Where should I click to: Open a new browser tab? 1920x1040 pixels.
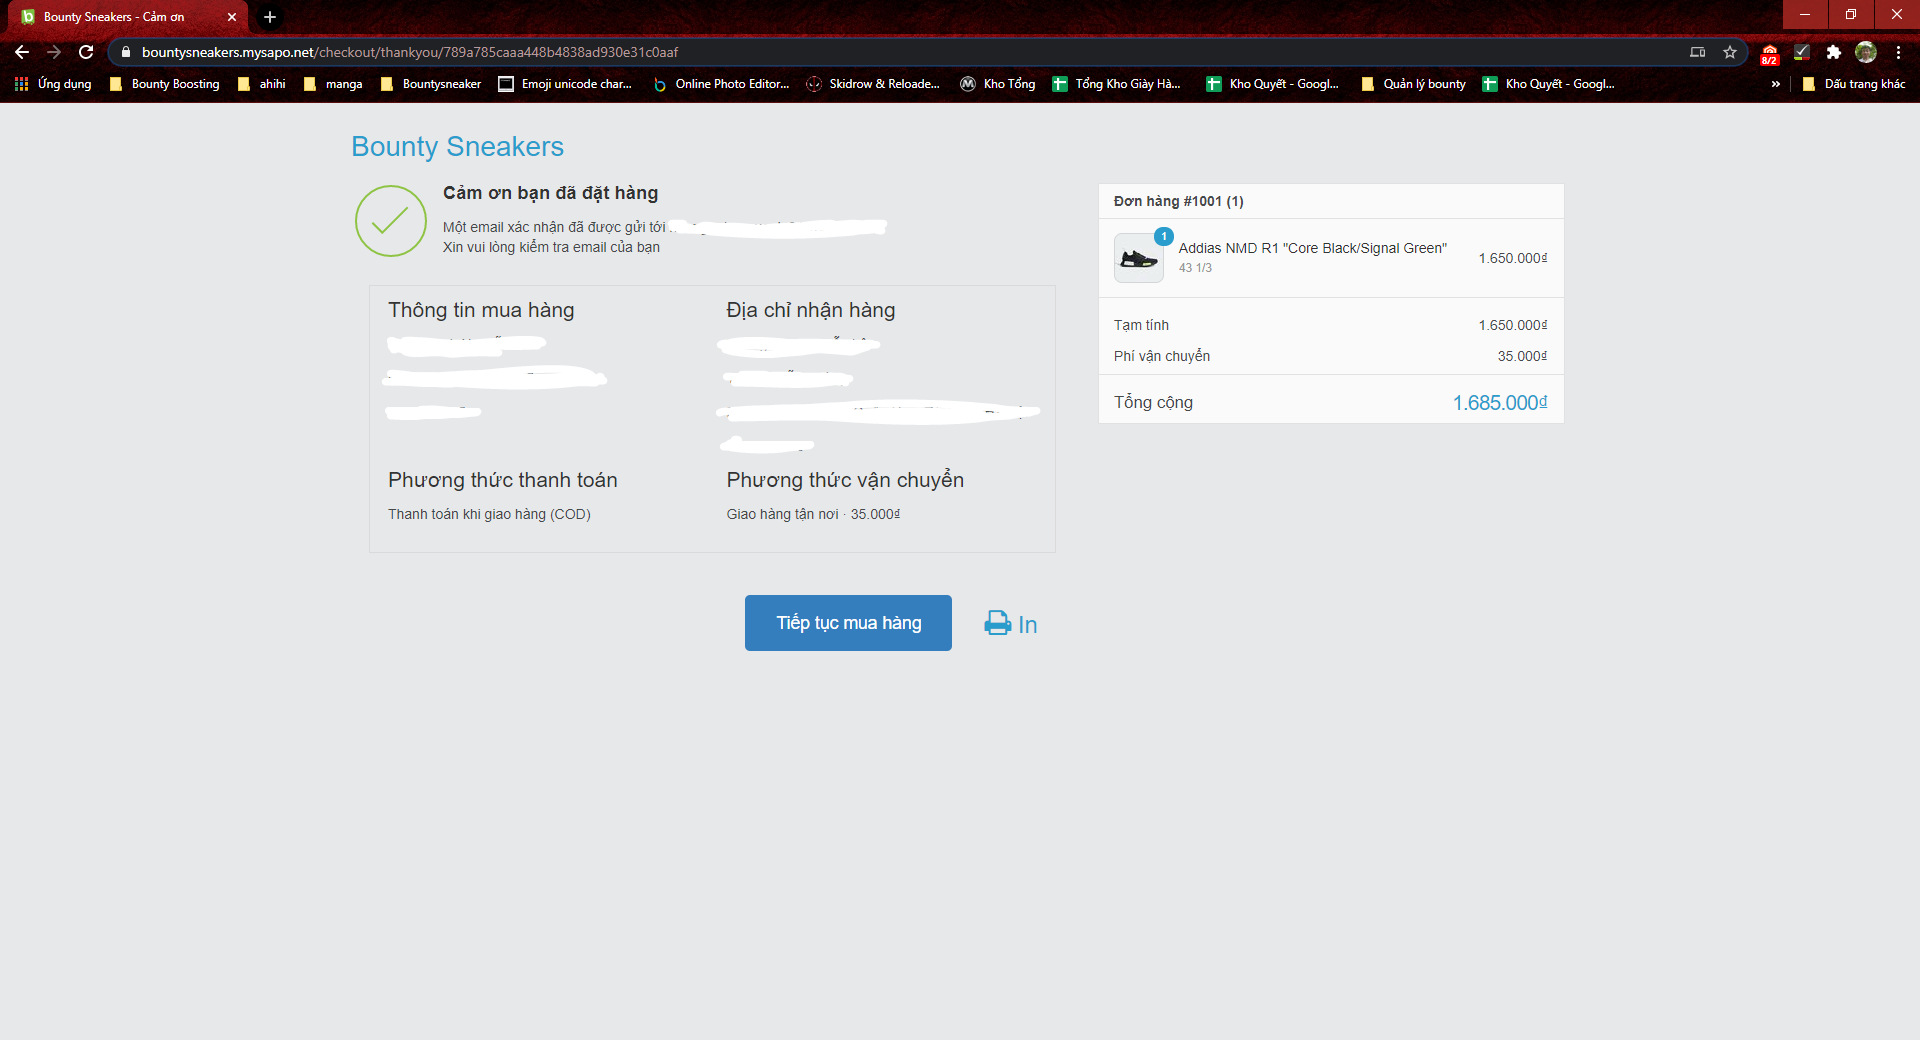click(x=270, y=17)
